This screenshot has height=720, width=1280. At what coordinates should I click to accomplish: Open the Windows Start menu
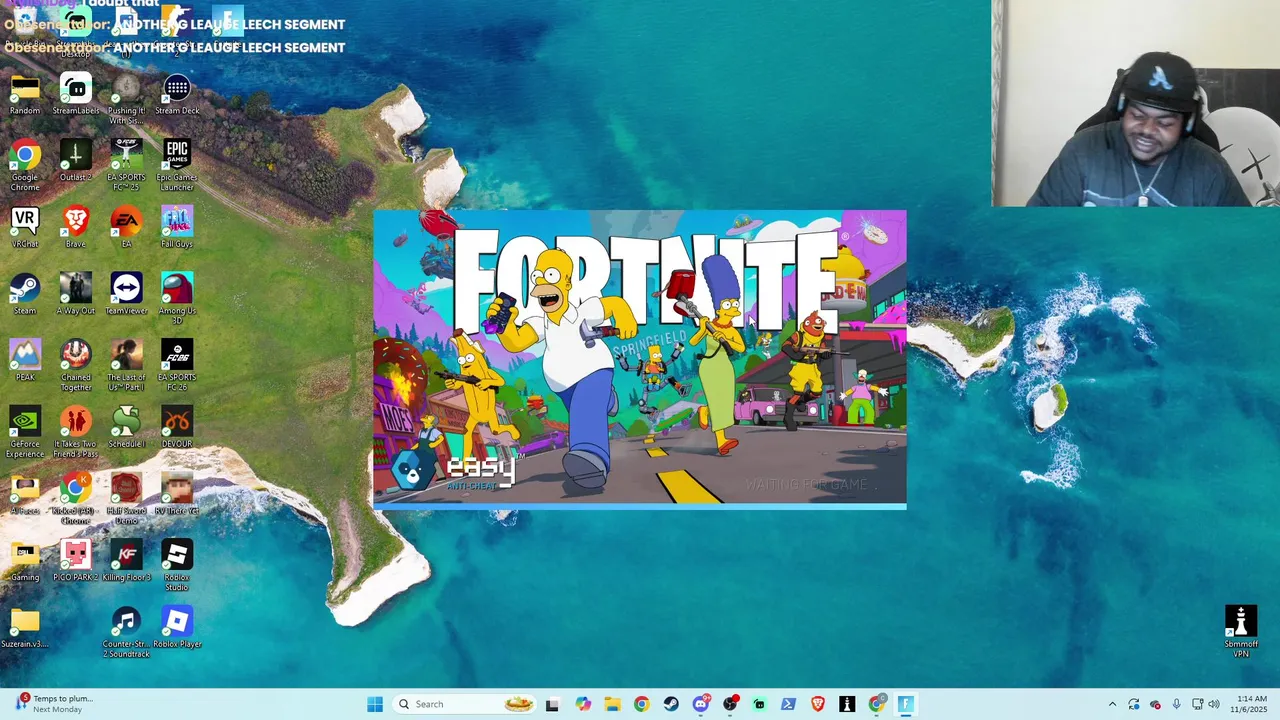pos(375,704)
